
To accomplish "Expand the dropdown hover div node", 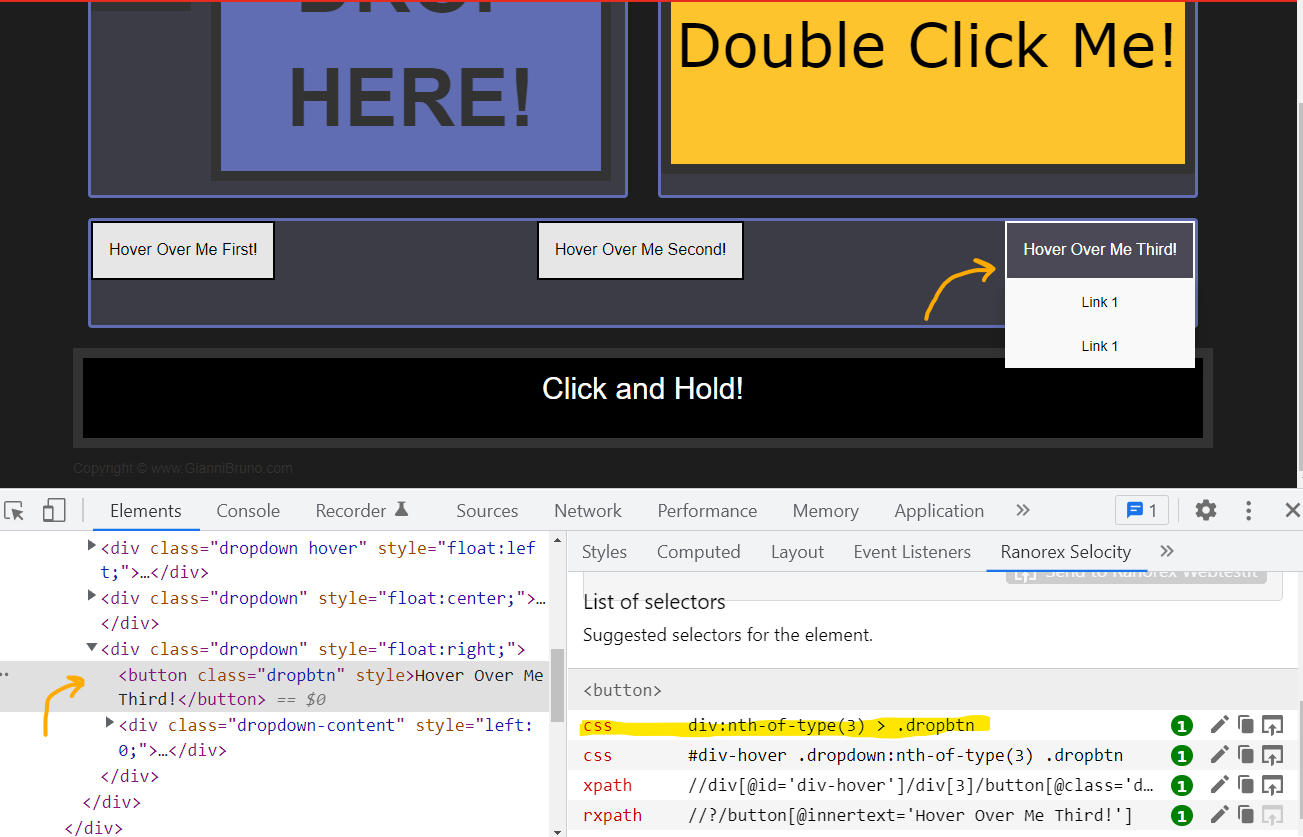I will (92, 546).
